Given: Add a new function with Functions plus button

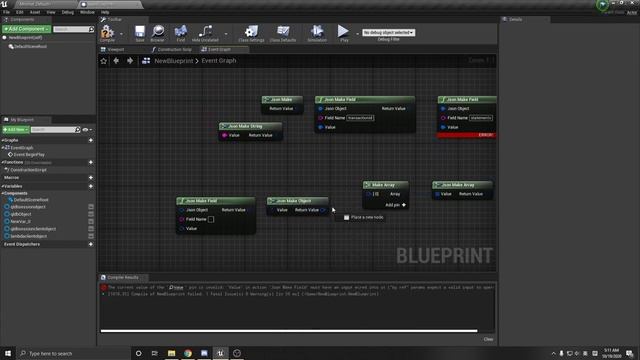Looking at the screenshot, I should 91,162.
